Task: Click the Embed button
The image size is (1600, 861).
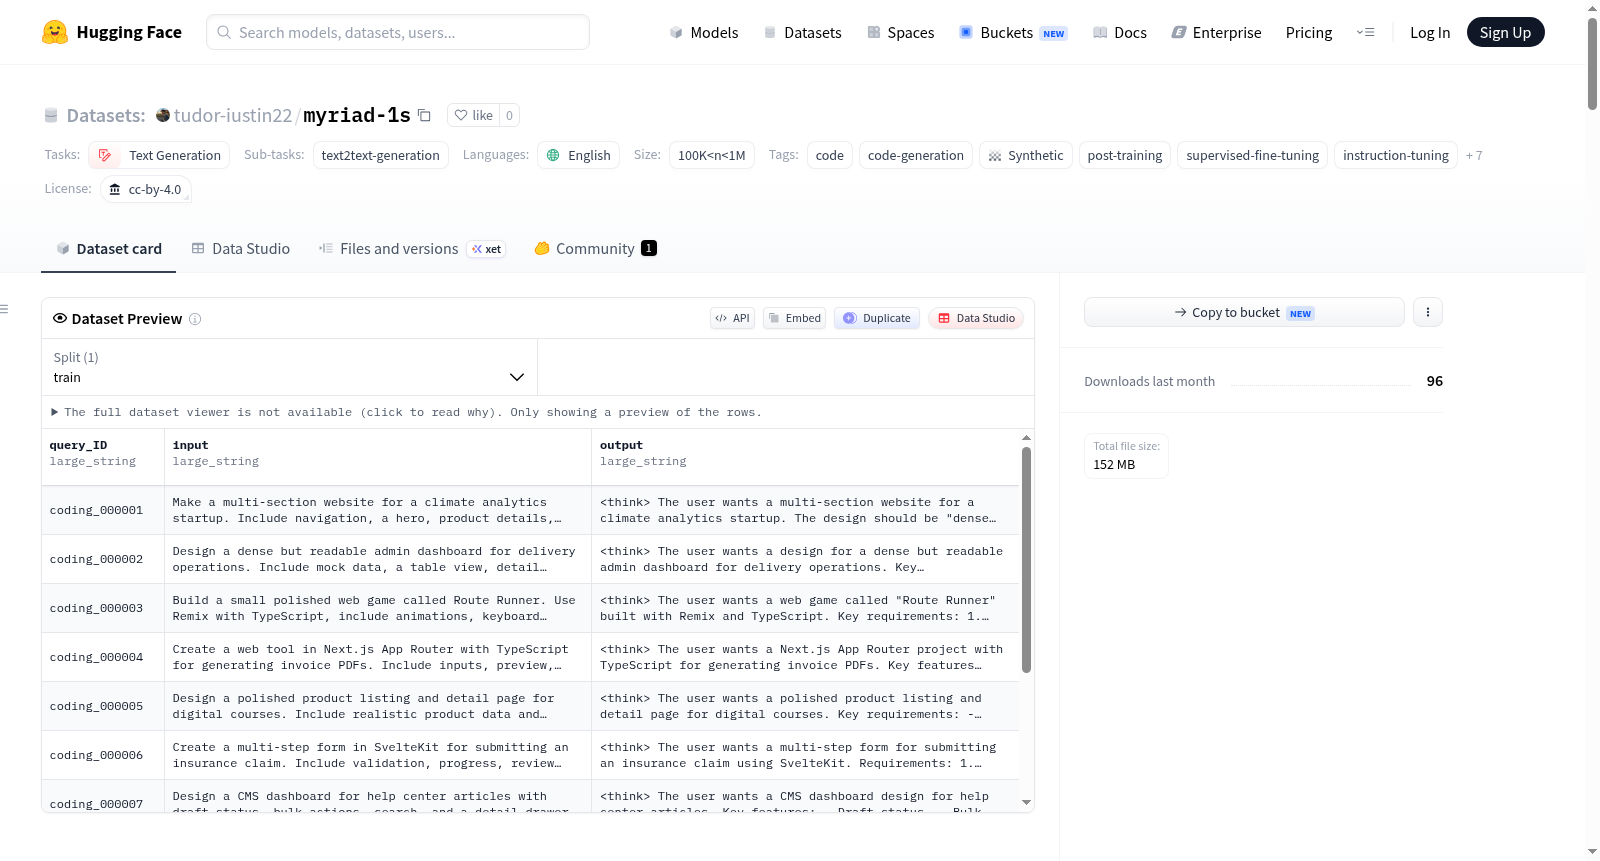Action: click(794, 318)
